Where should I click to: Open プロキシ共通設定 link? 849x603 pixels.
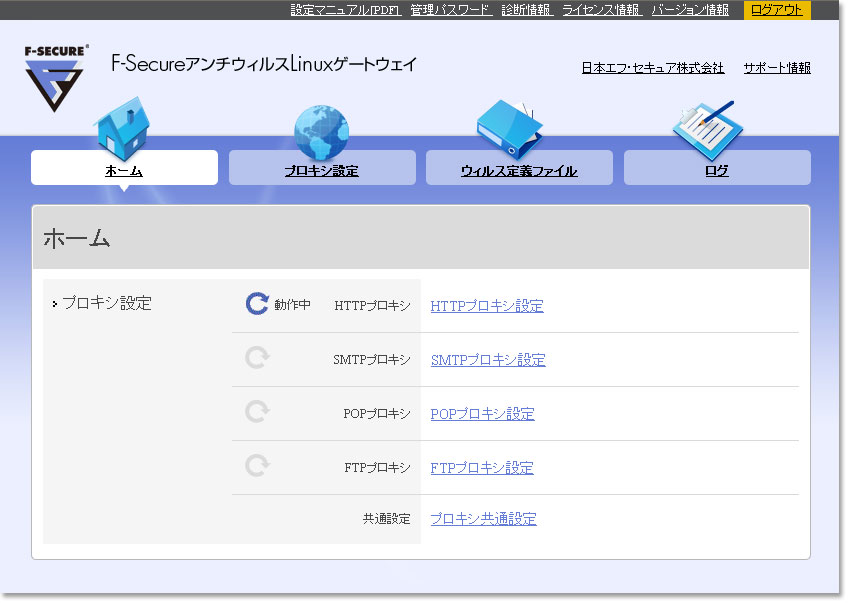pos(484,519)
